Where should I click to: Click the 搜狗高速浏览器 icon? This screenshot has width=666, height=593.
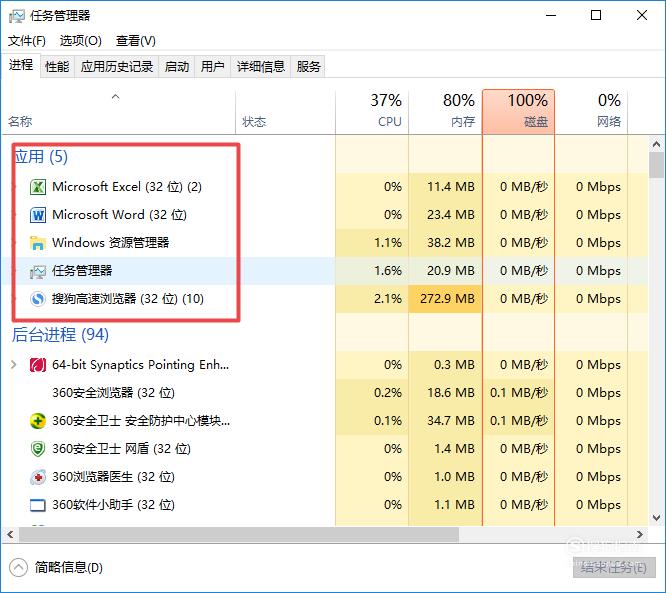[x=38, y=299]
